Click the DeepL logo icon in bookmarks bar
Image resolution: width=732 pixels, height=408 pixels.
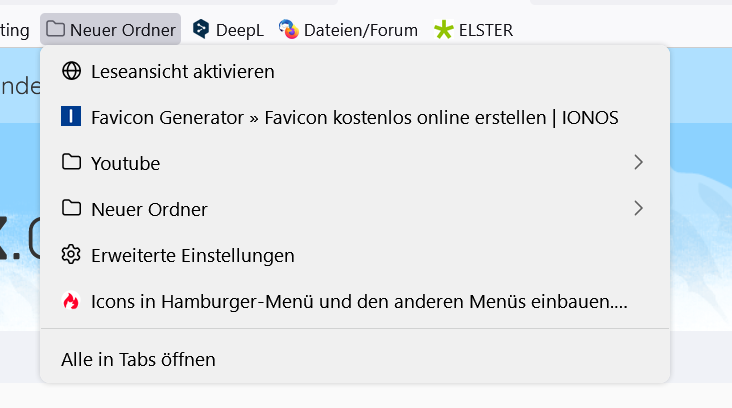[201, 30]
